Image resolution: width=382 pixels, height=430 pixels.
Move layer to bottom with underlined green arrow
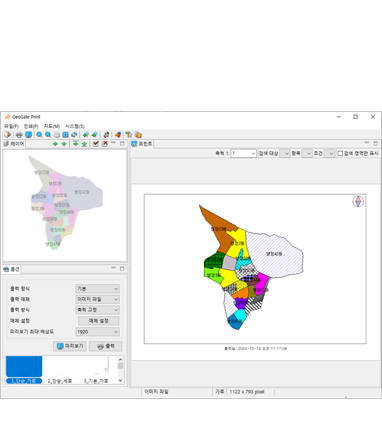click(x=84, y=144)
